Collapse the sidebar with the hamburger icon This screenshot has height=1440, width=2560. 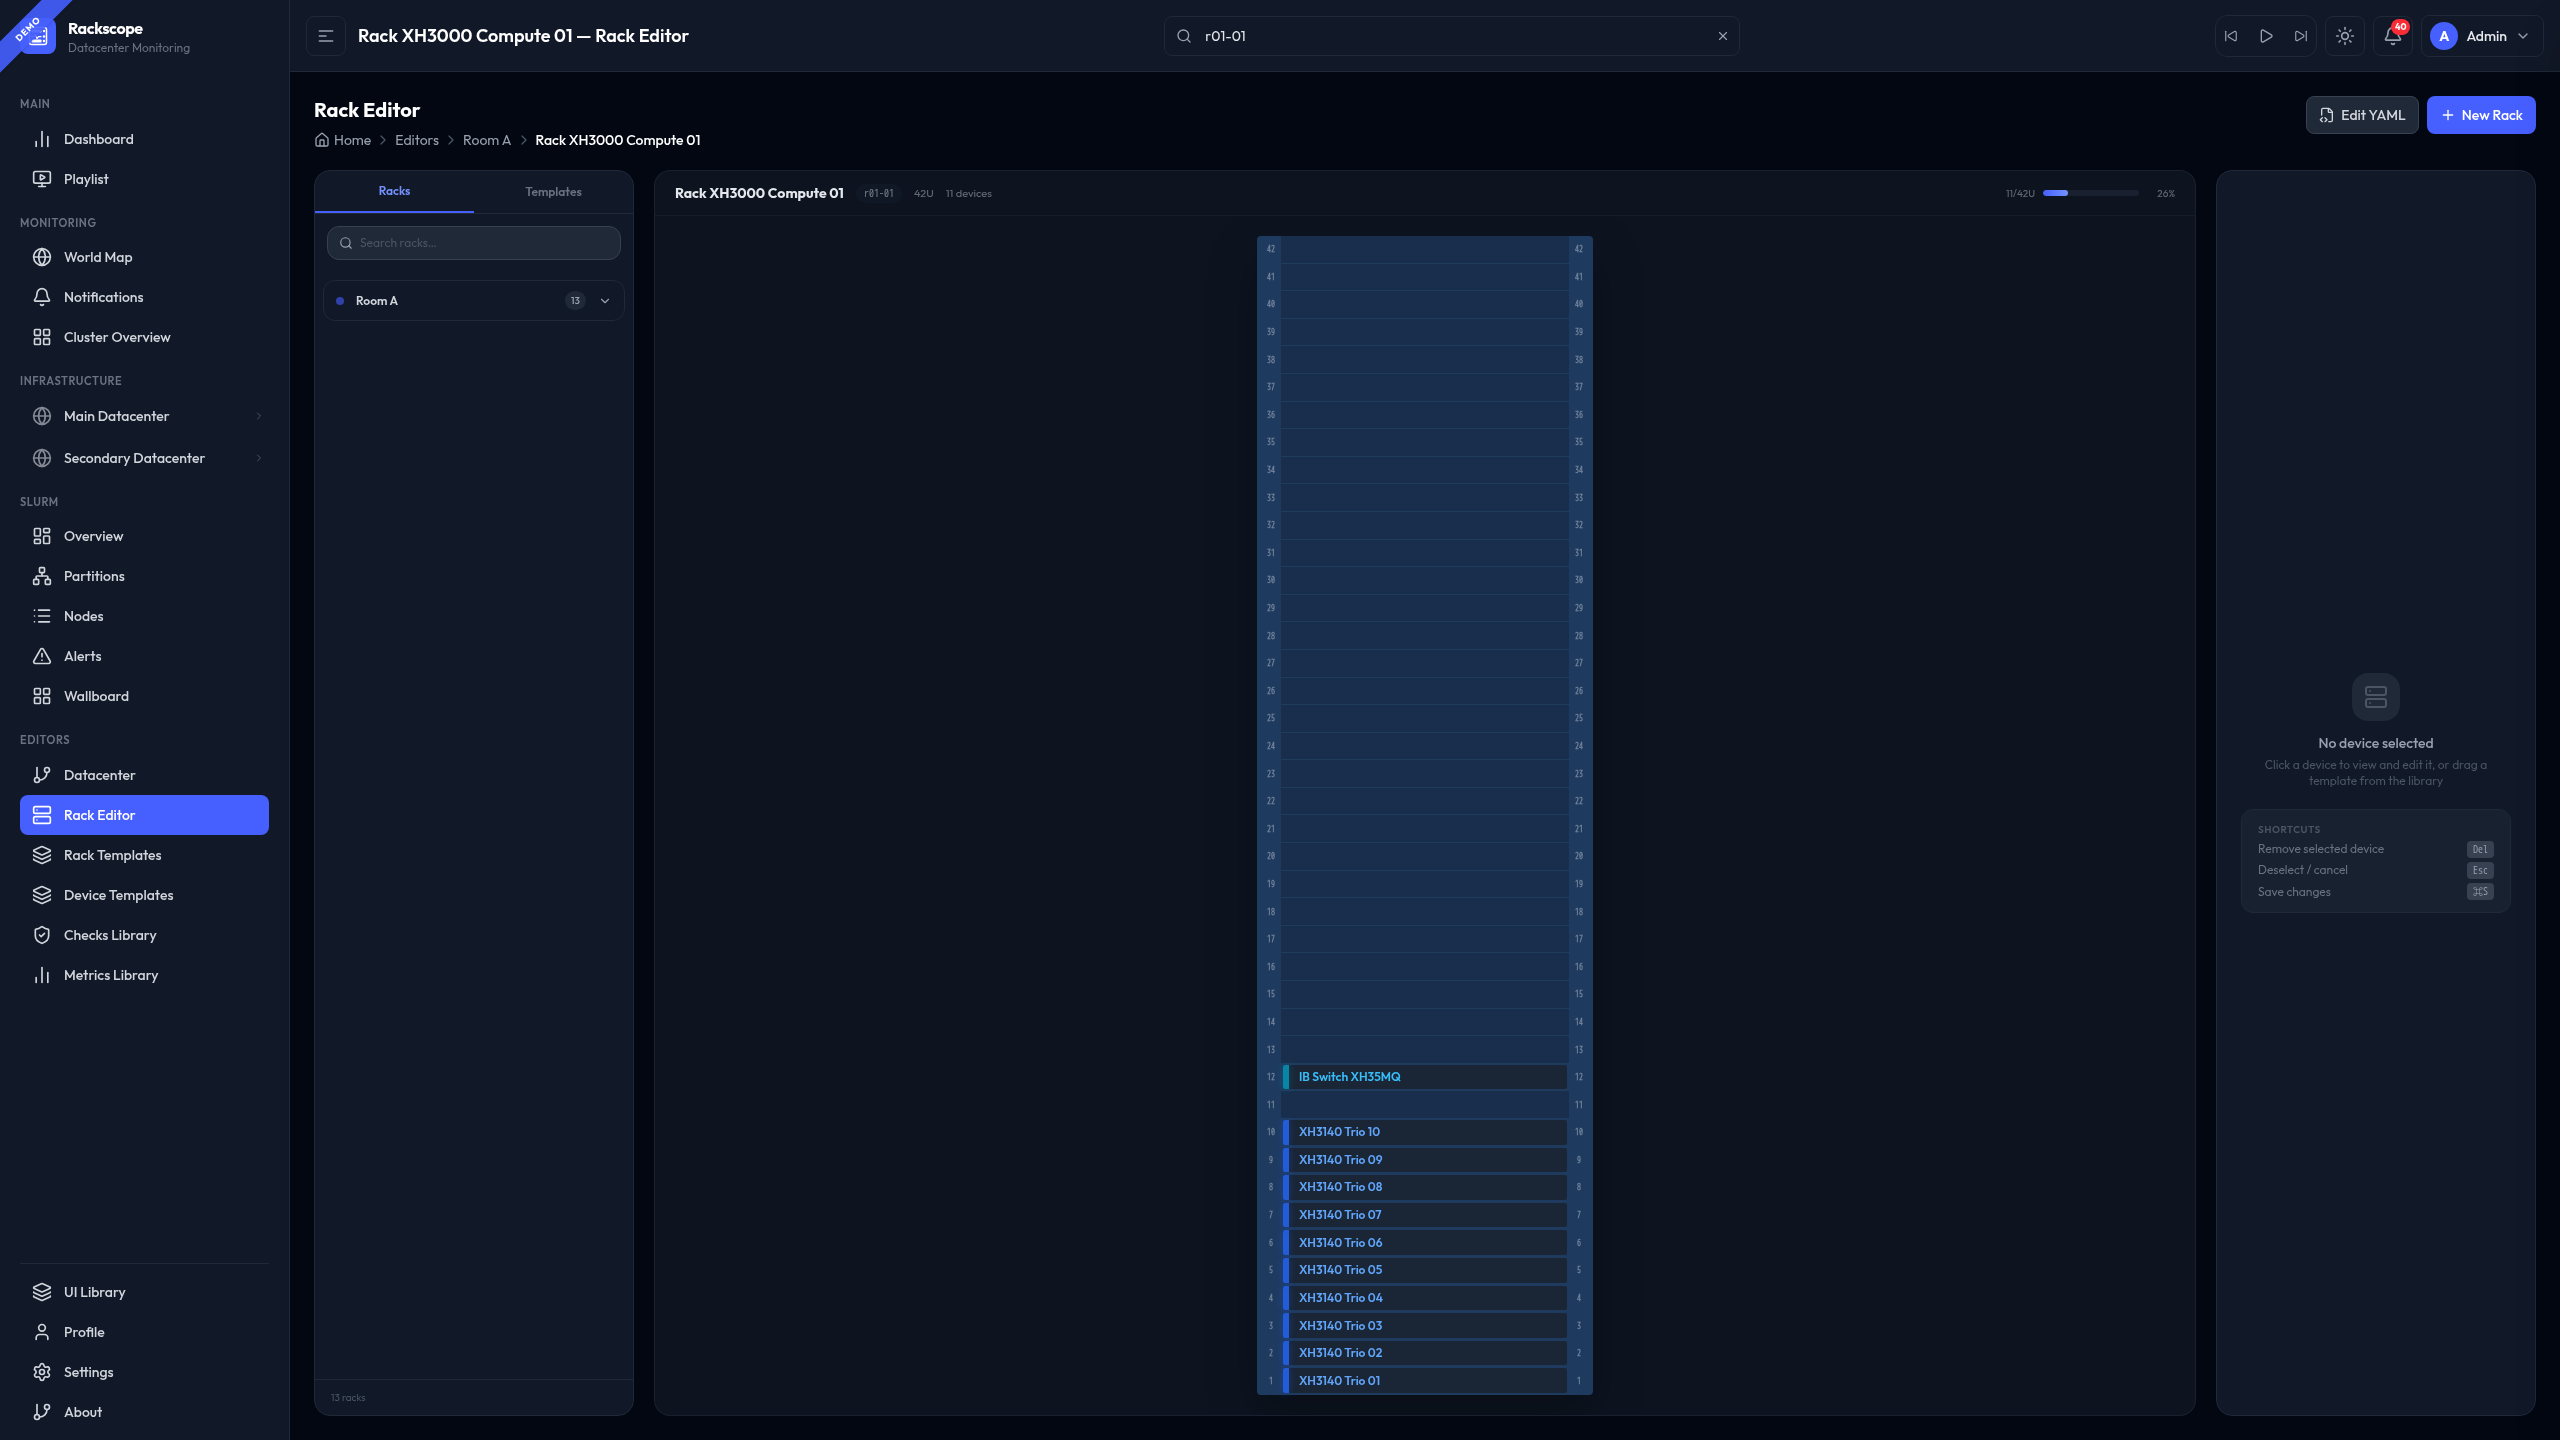(325, 35)
